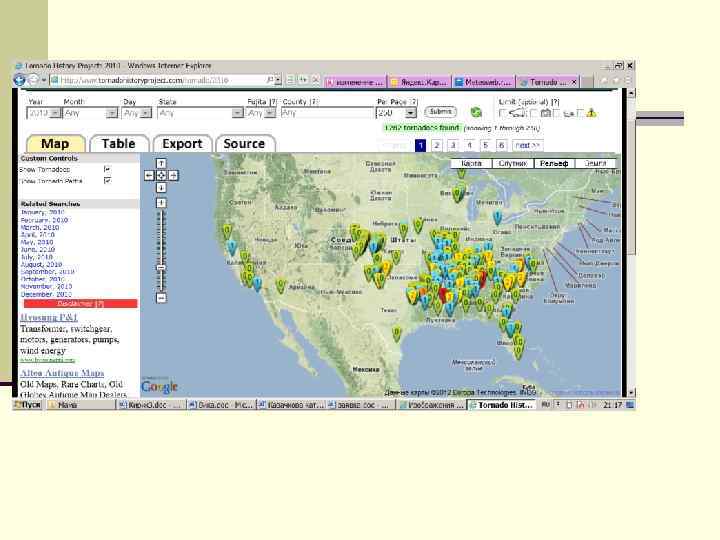This screenshot has height=540, width=720.
Task: Click the County input field
Action: [x=327, y=113]
